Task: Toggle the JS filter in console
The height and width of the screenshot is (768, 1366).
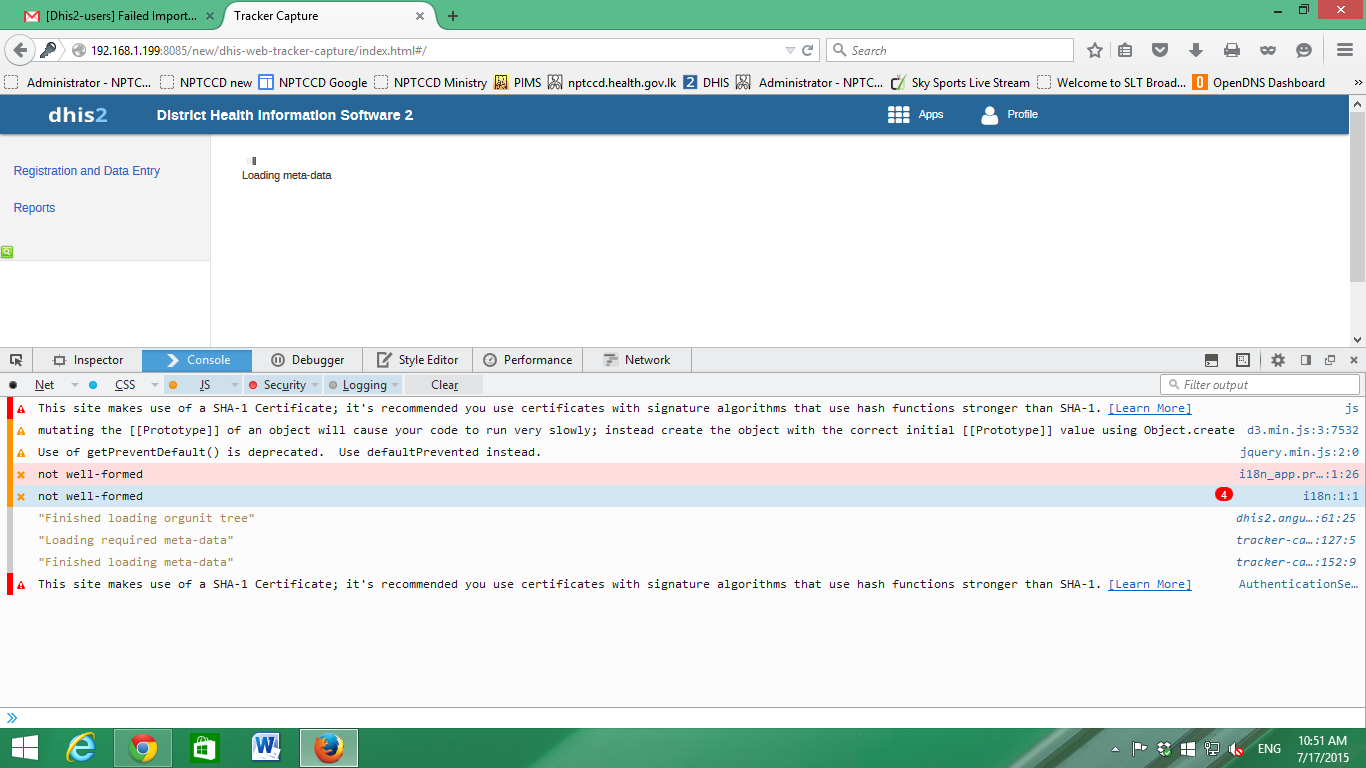Action: click(x=204, y=385)
